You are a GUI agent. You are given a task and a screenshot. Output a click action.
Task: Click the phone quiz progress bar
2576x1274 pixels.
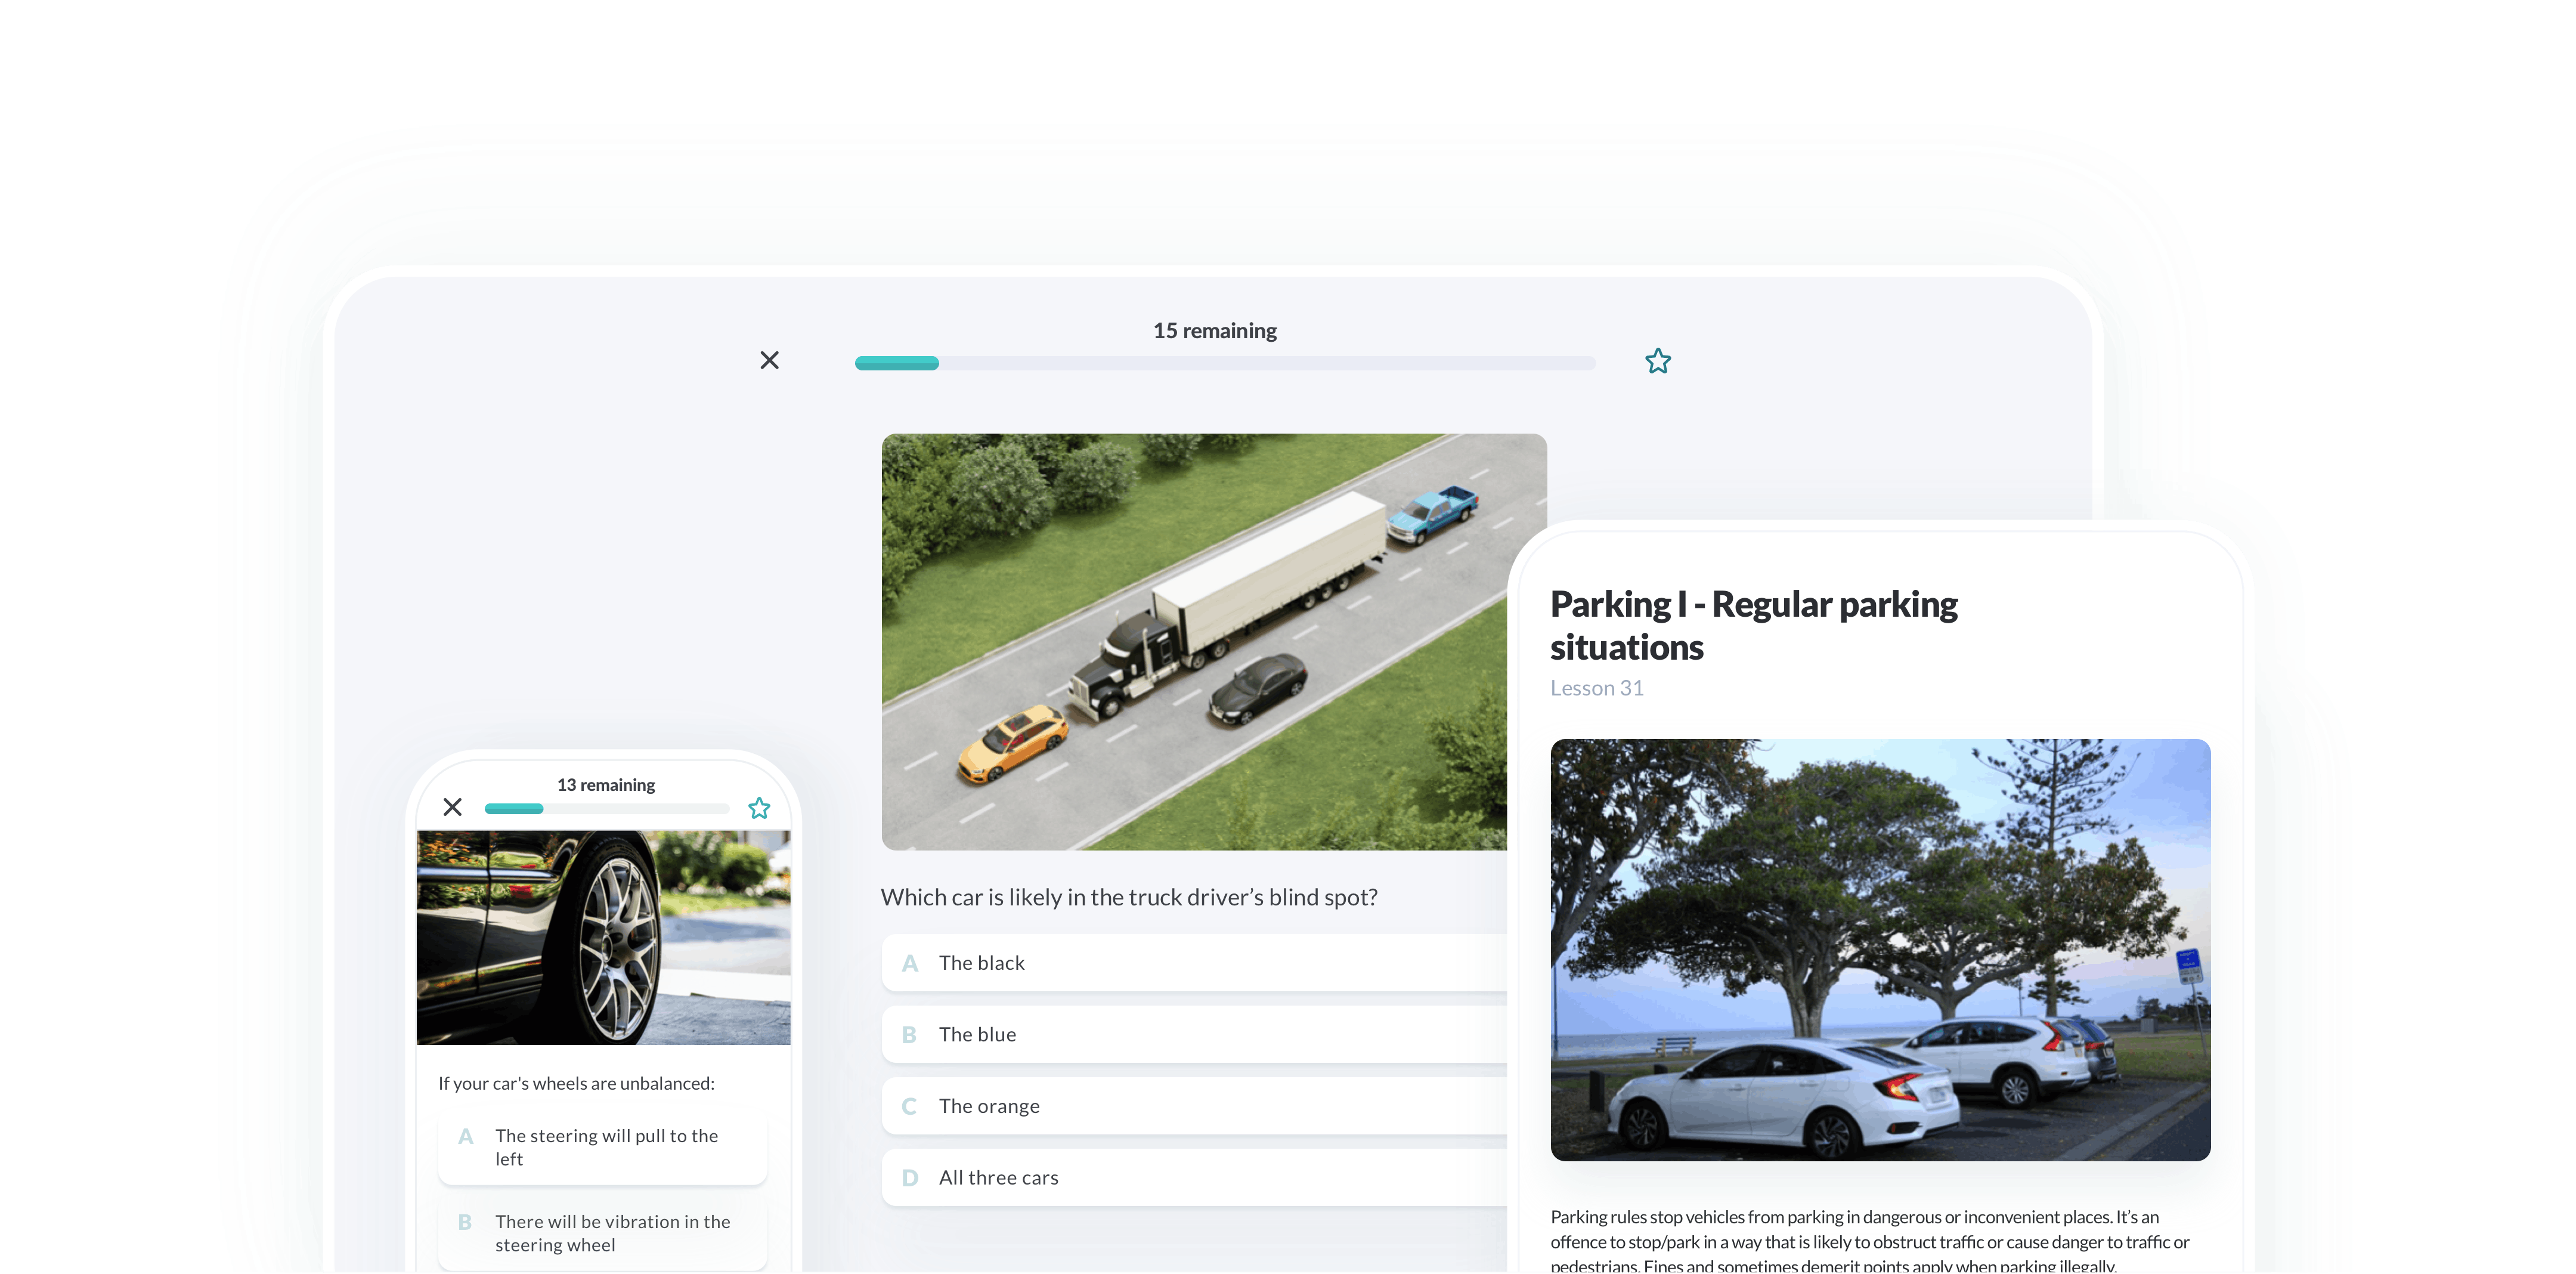coord(606,808)
